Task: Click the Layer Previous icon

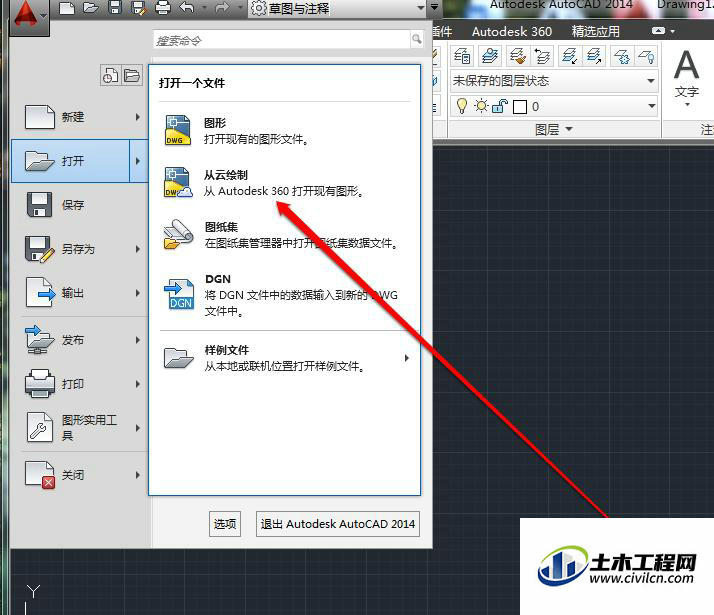Action: [x=542, y=56]
